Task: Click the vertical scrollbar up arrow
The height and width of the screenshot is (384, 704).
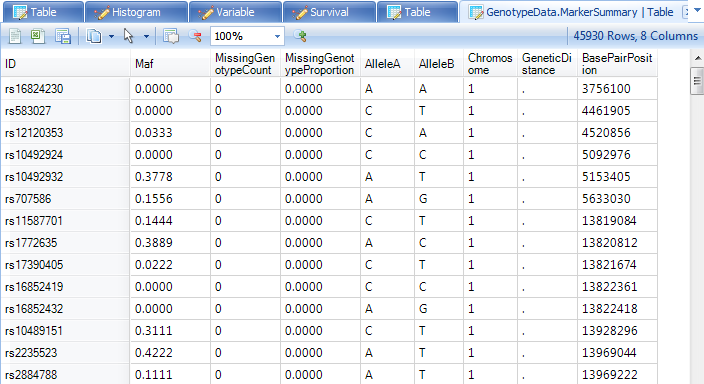Action: 697,58
